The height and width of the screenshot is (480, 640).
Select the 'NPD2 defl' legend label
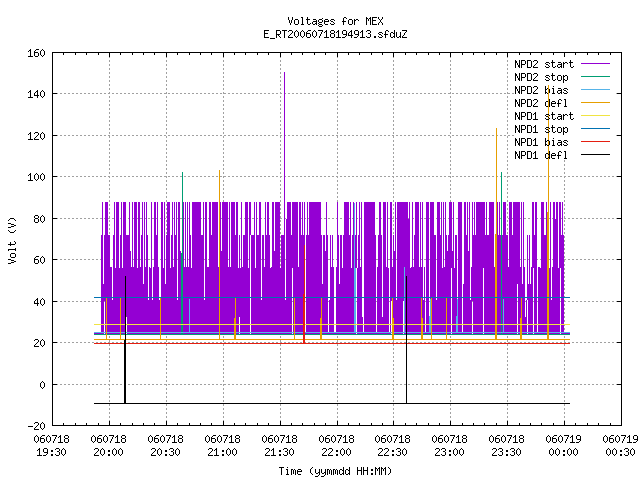pyautogui.click(x=541, y=103)
